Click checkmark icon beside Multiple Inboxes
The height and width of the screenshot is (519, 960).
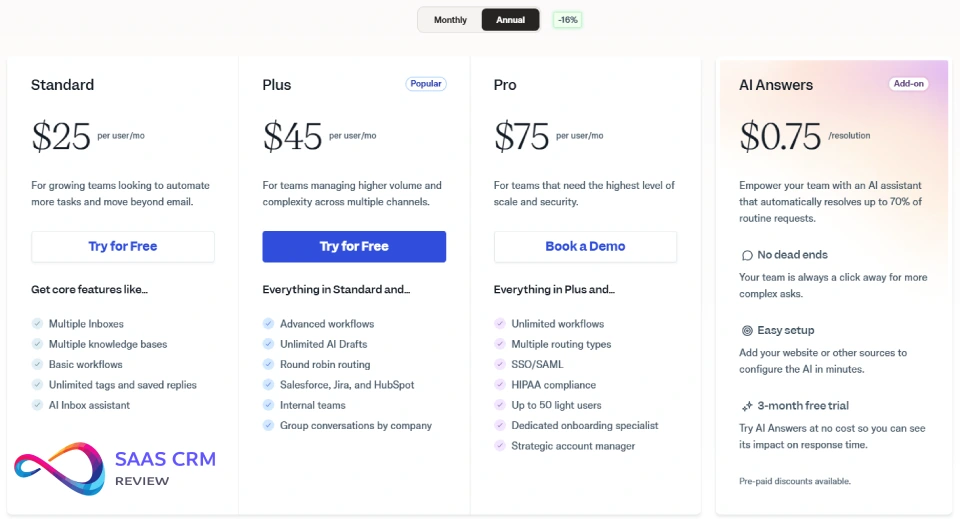[37, 324]
